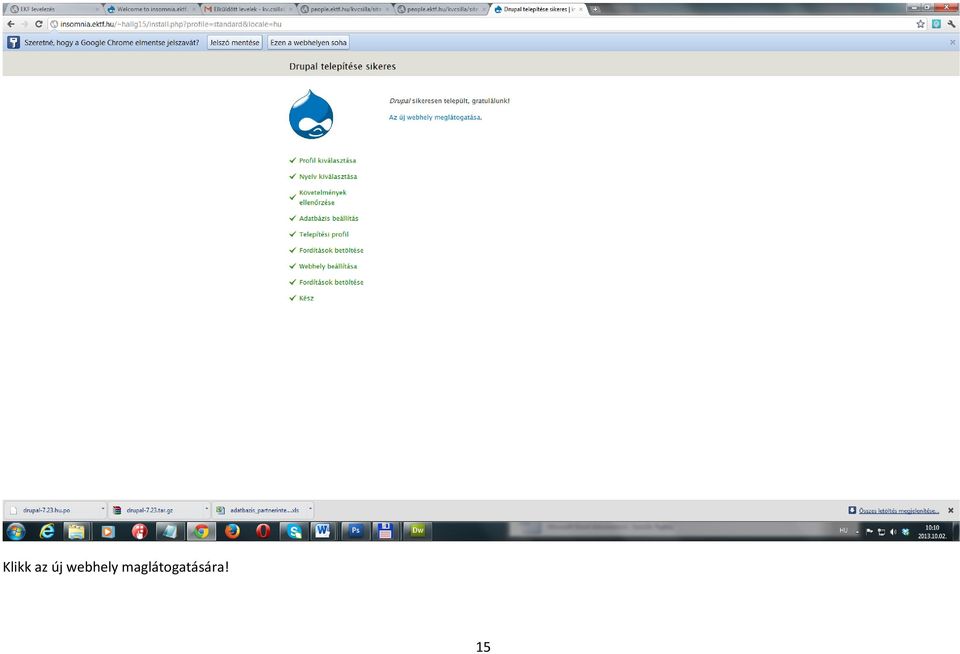The height and width of the screenshot is (654, 960).
Task: Reload the page with the refresh icon
Action: tap(39, 24)
